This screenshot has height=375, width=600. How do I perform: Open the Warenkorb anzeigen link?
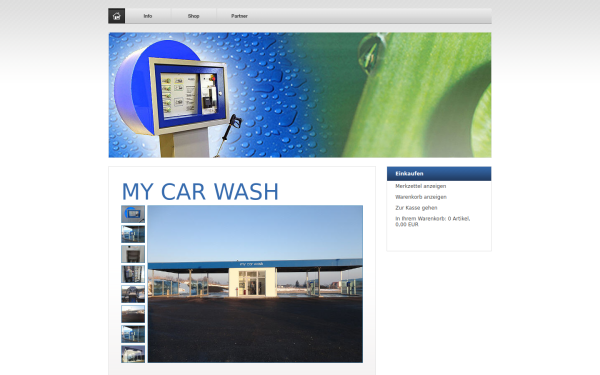[421, 197]
